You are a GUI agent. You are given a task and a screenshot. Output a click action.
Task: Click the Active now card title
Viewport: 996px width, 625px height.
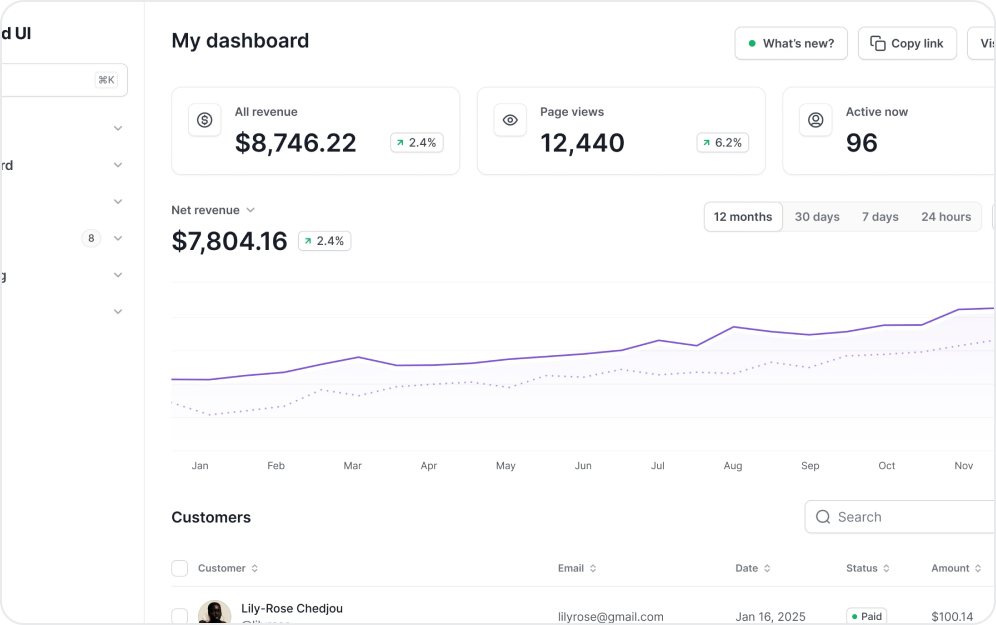point(877,112)
